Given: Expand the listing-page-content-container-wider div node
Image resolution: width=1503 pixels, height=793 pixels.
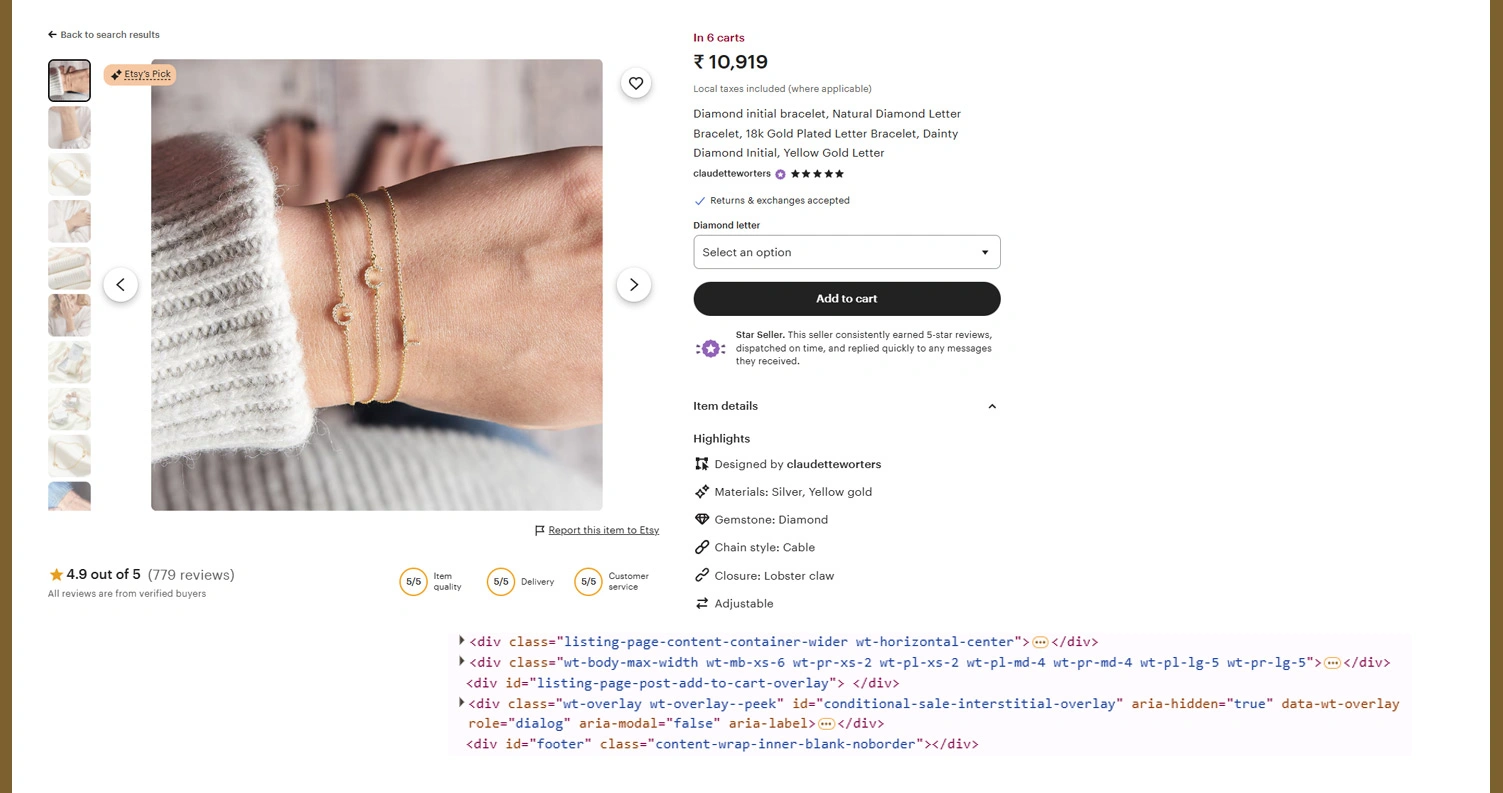Looking at the screenshot, I should pos(462,641).
